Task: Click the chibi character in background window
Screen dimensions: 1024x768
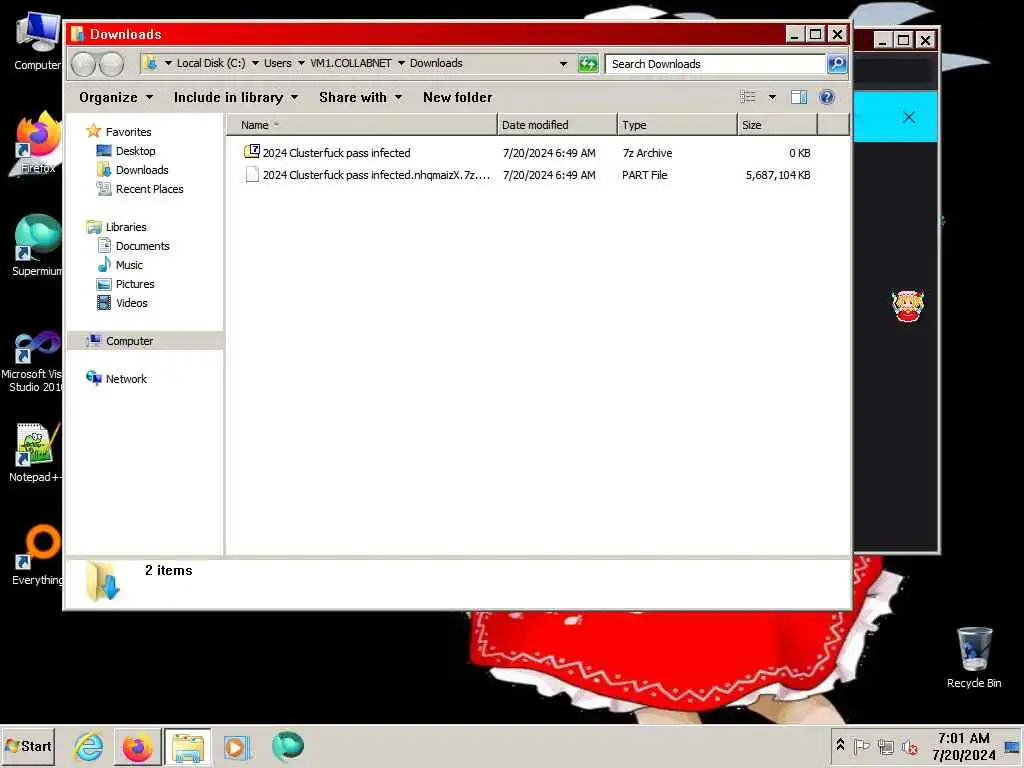Action: tap(908, 306)
